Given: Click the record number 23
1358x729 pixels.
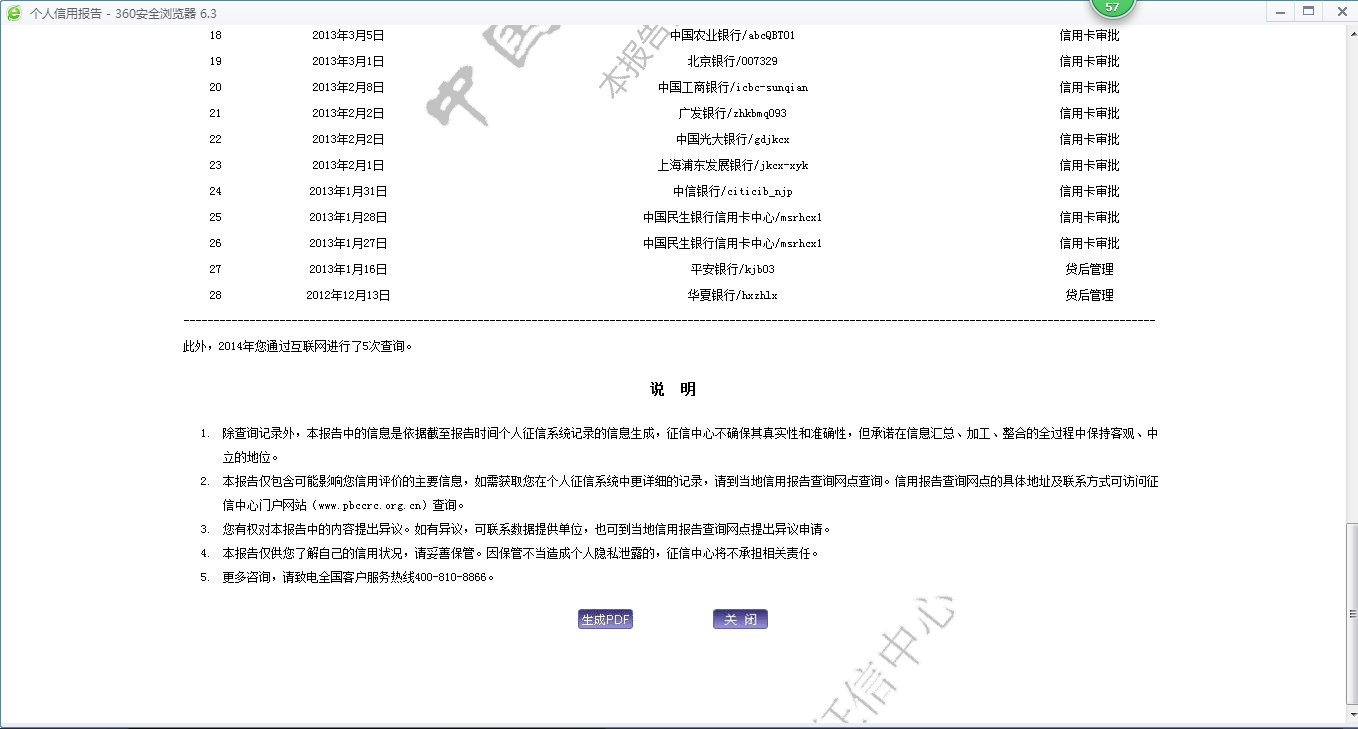Looking at the screenshot, I should (x=215, y=165).
